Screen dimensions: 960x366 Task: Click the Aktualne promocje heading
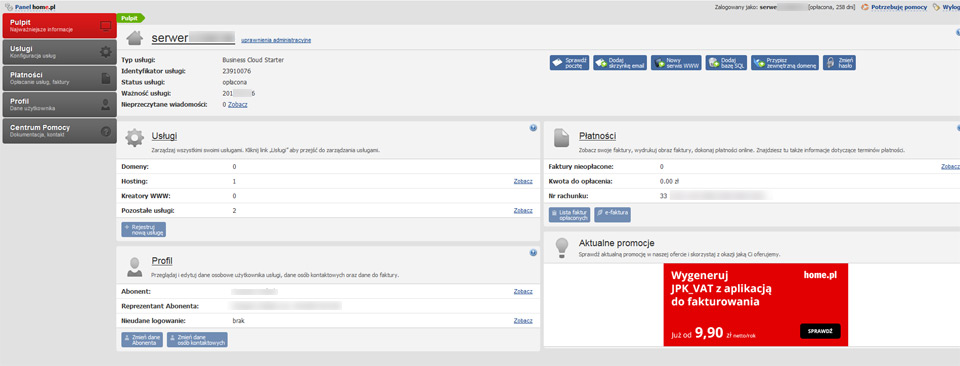[617, 243]
